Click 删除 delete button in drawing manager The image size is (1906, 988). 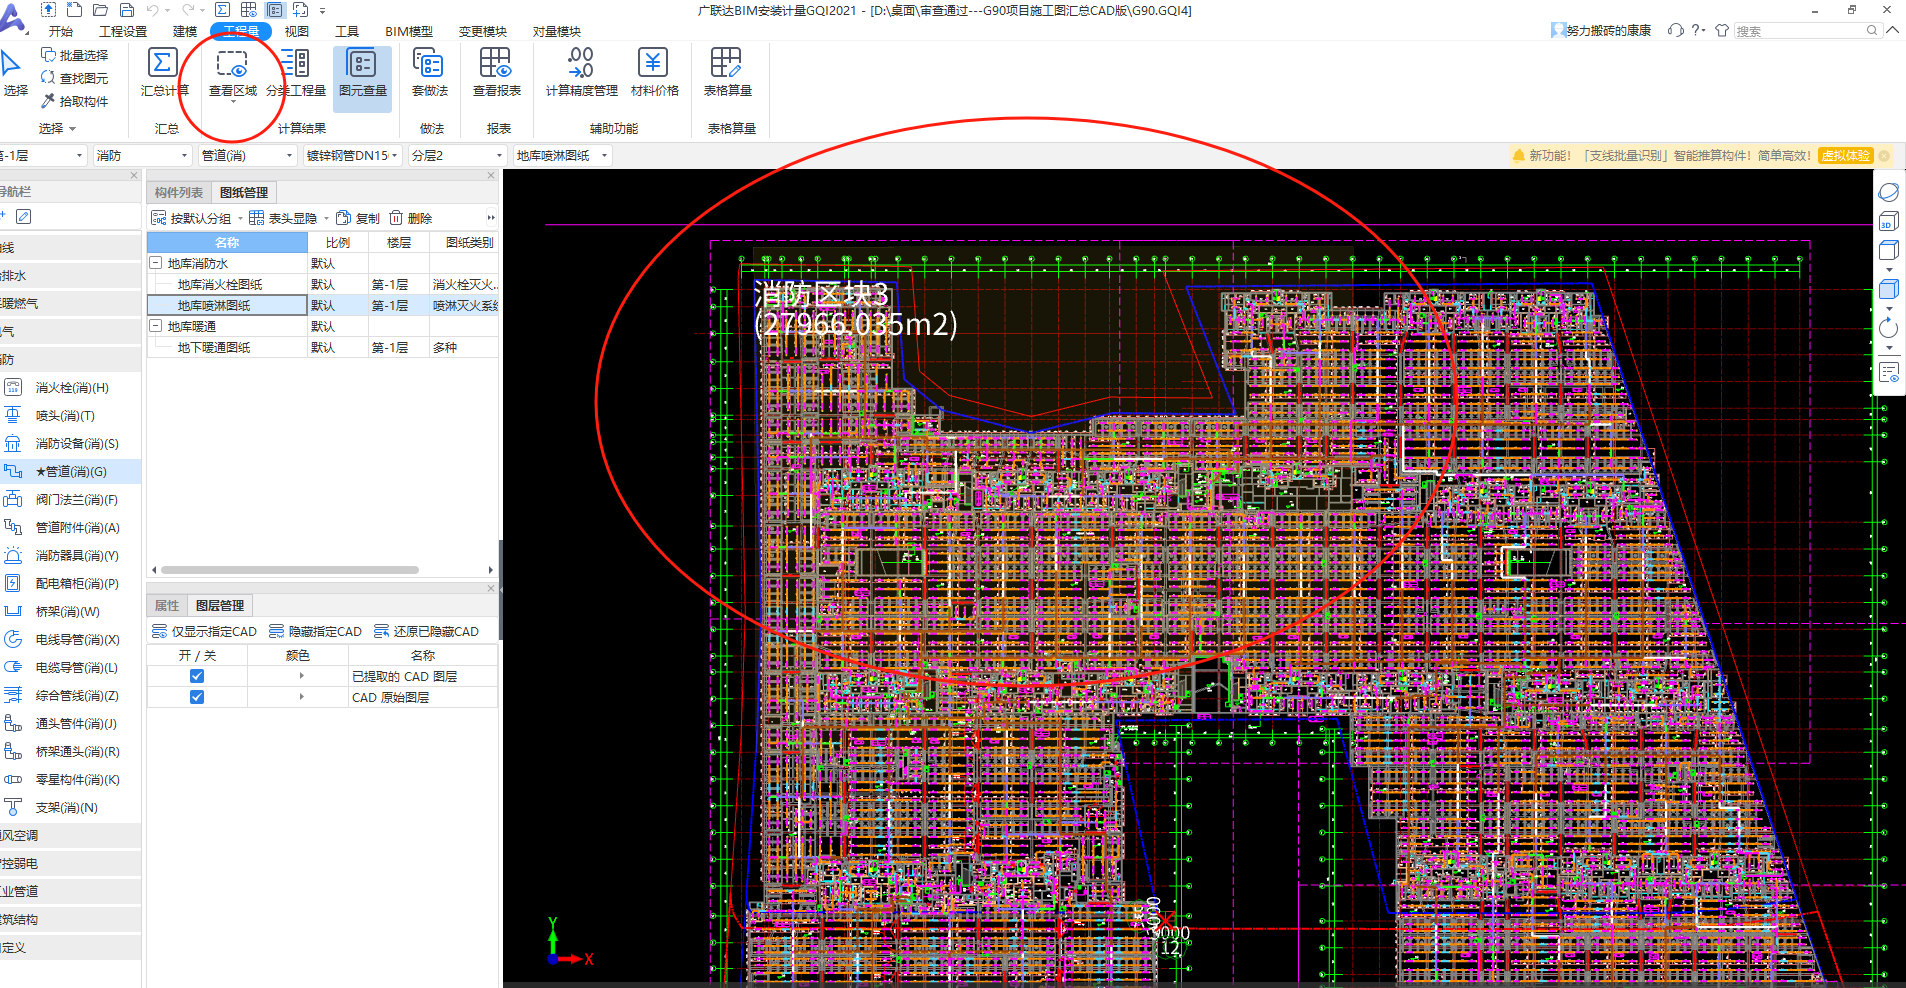[411, 218]
